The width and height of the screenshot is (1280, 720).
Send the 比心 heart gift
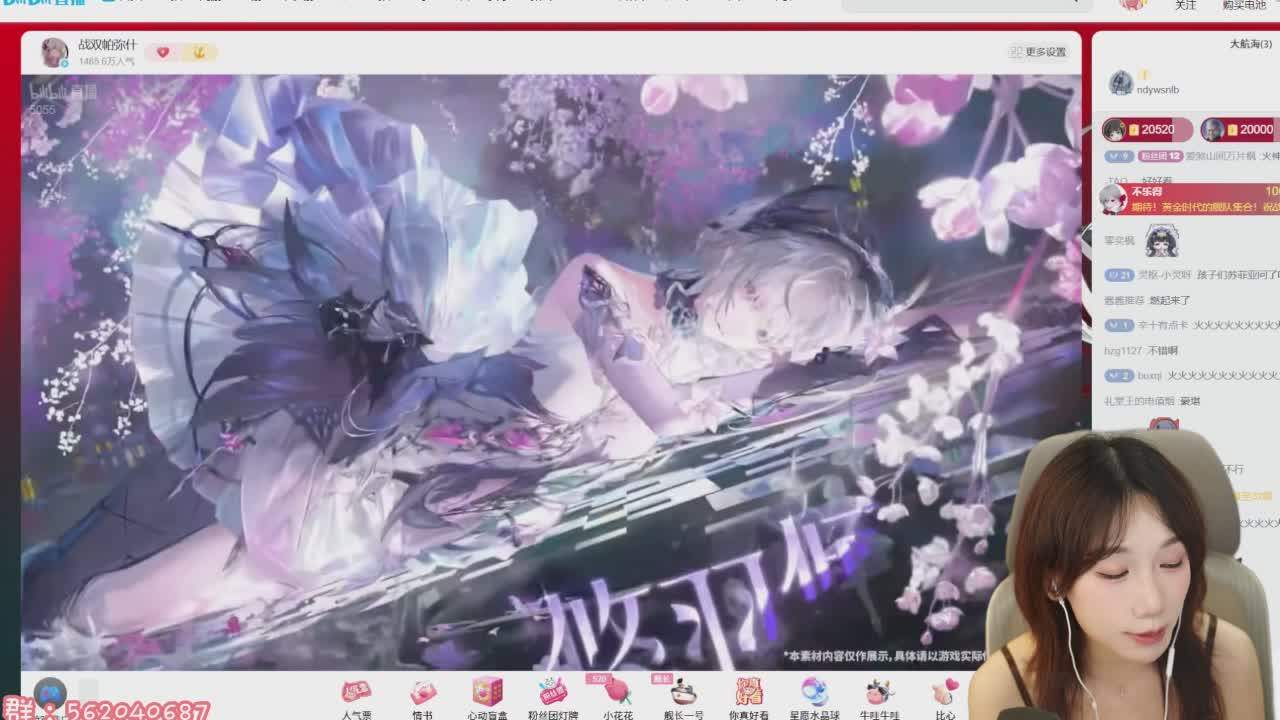(945, 700)
